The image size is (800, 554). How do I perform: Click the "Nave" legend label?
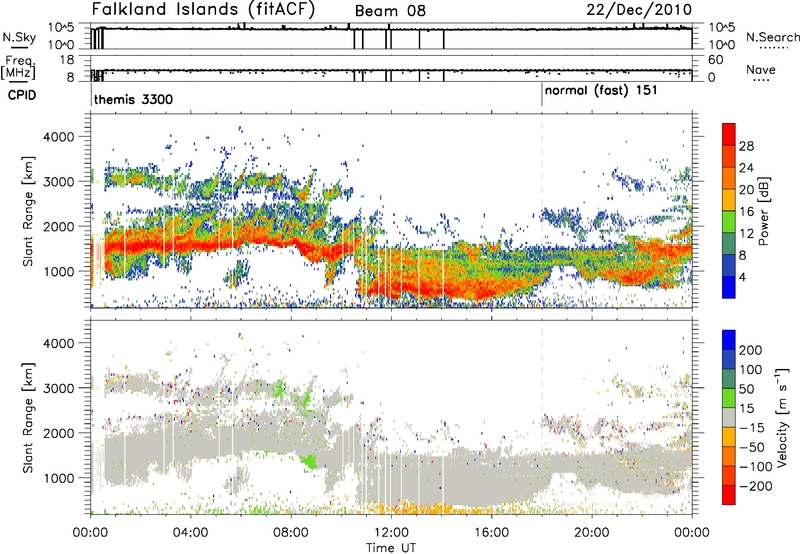tap(761, 69)
